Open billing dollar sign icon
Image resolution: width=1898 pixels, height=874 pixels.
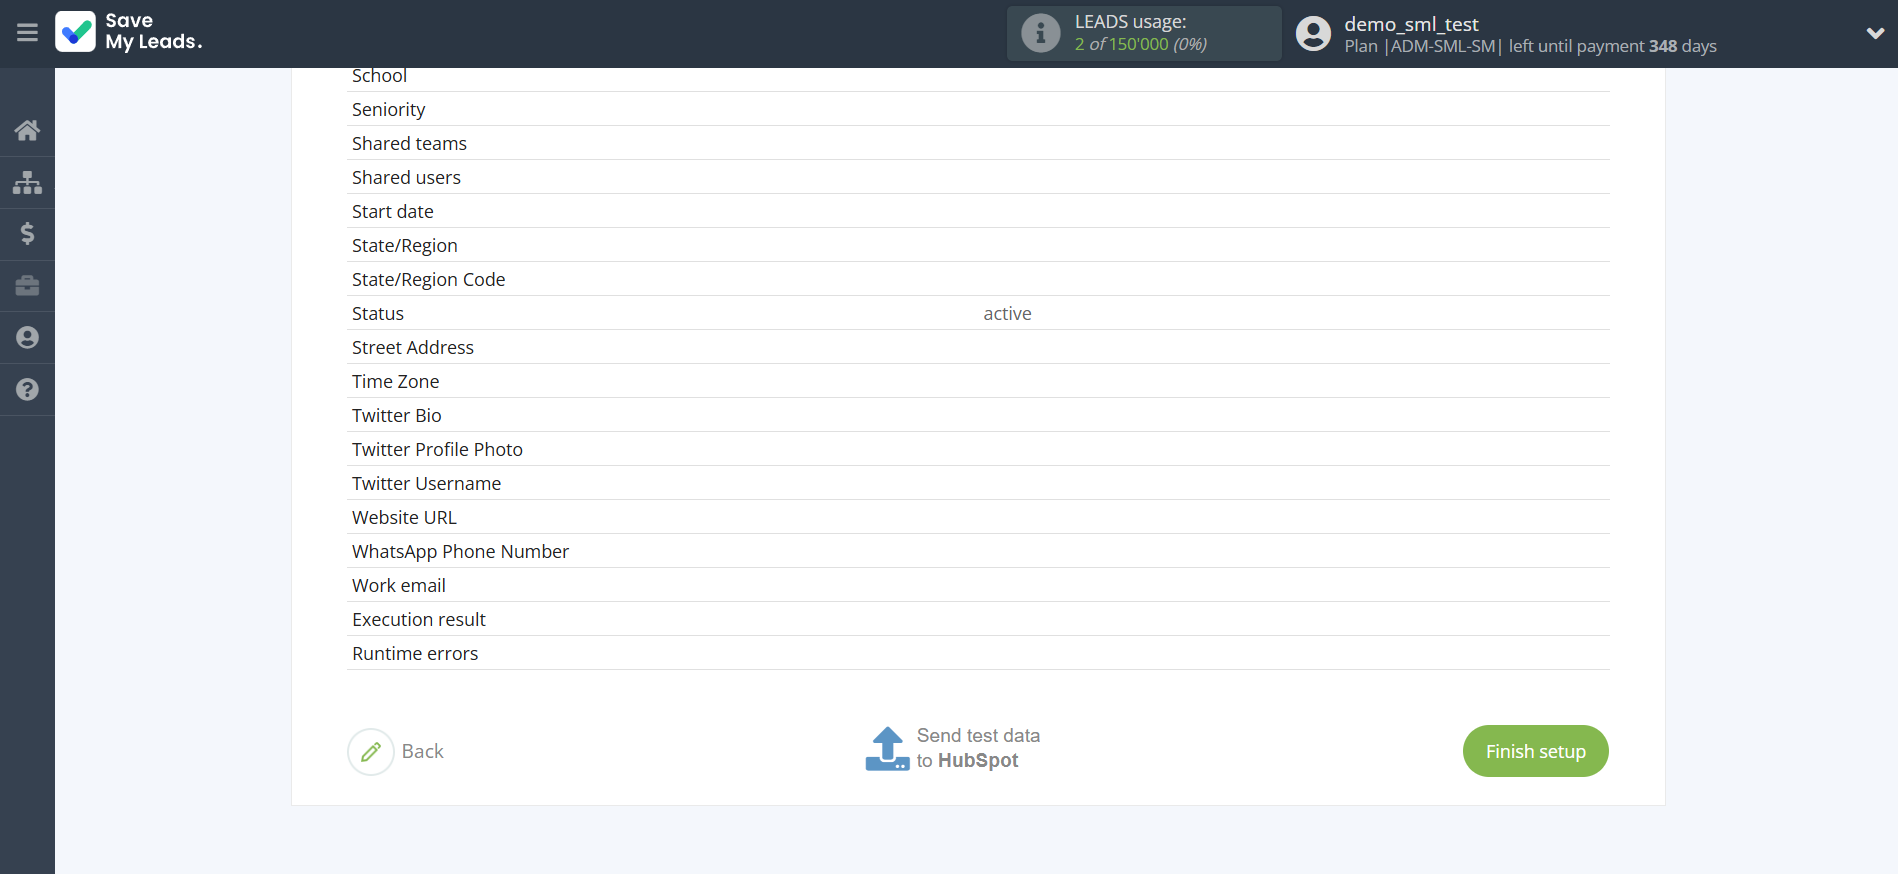(27, 234)
